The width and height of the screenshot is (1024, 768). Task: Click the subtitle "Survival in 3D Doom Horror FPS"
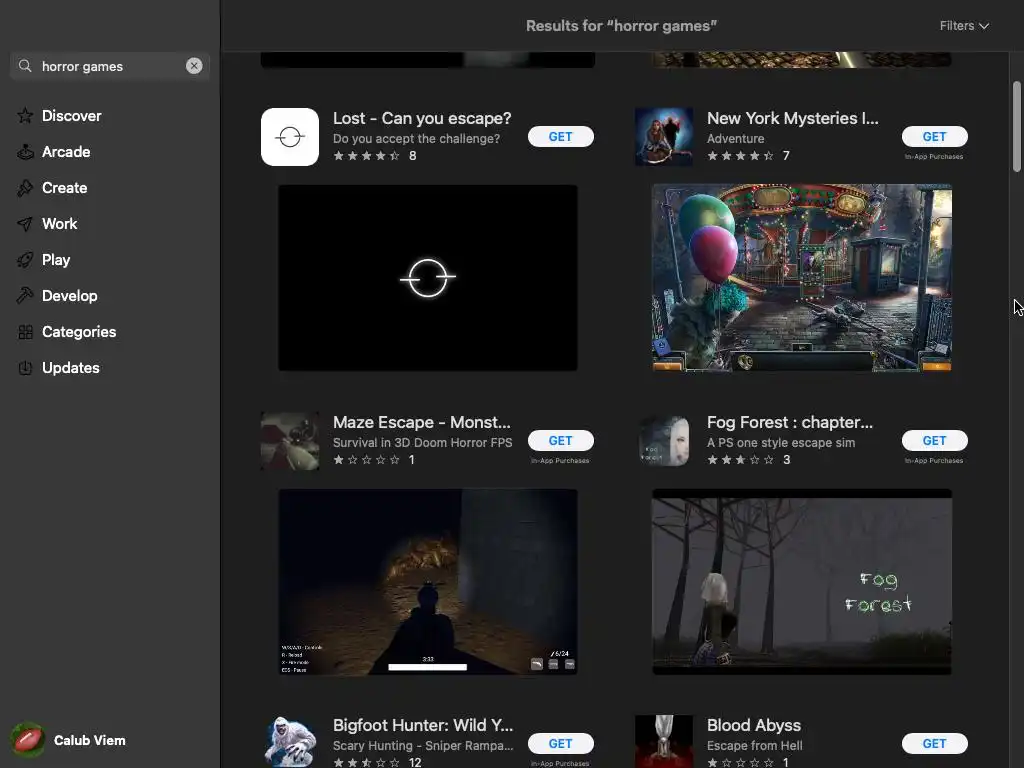pyautogui.click(x=423, y=443)
